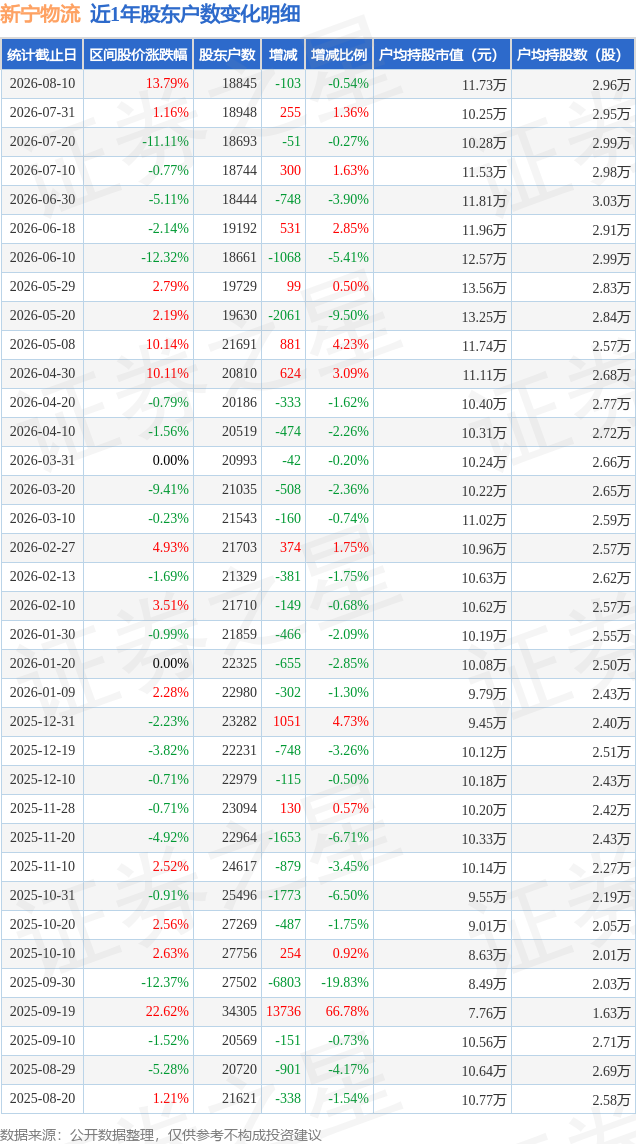Click the 66.78% change ratio cell
This screenshot has width=636, height=1144.
point(345,1011)
